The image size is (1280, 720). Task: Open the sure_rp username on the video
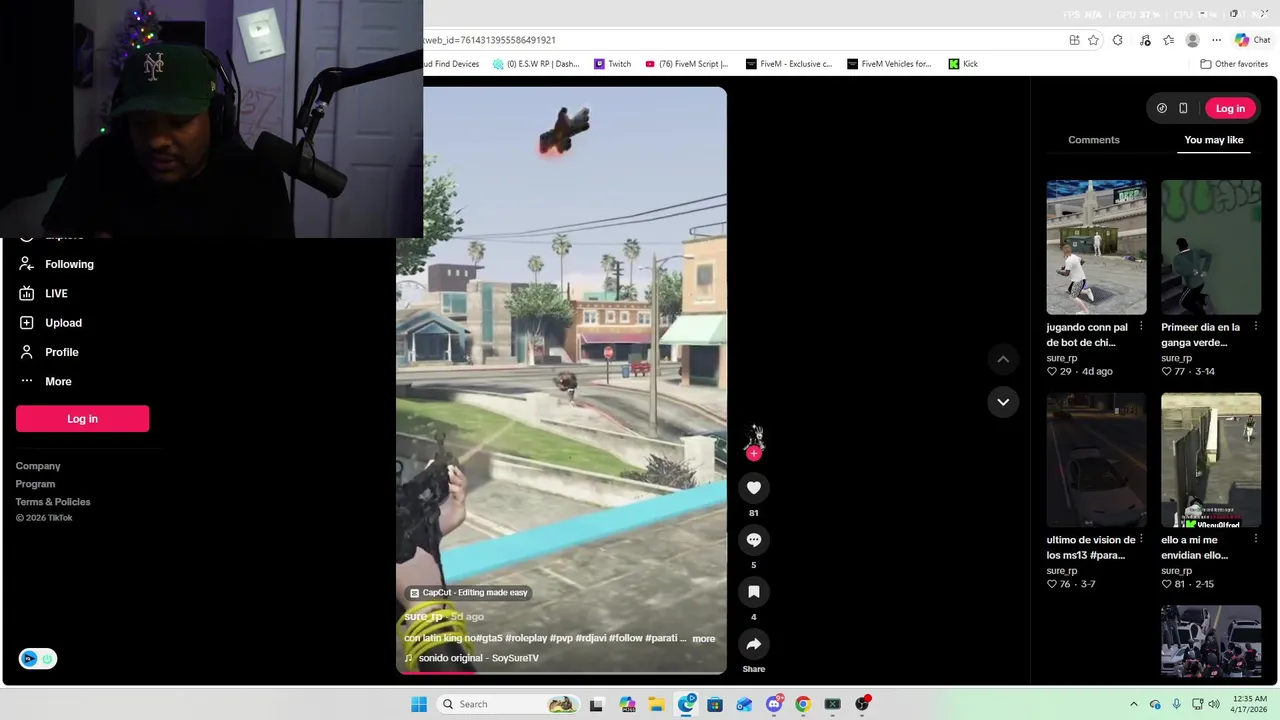(x=423, y=617)
